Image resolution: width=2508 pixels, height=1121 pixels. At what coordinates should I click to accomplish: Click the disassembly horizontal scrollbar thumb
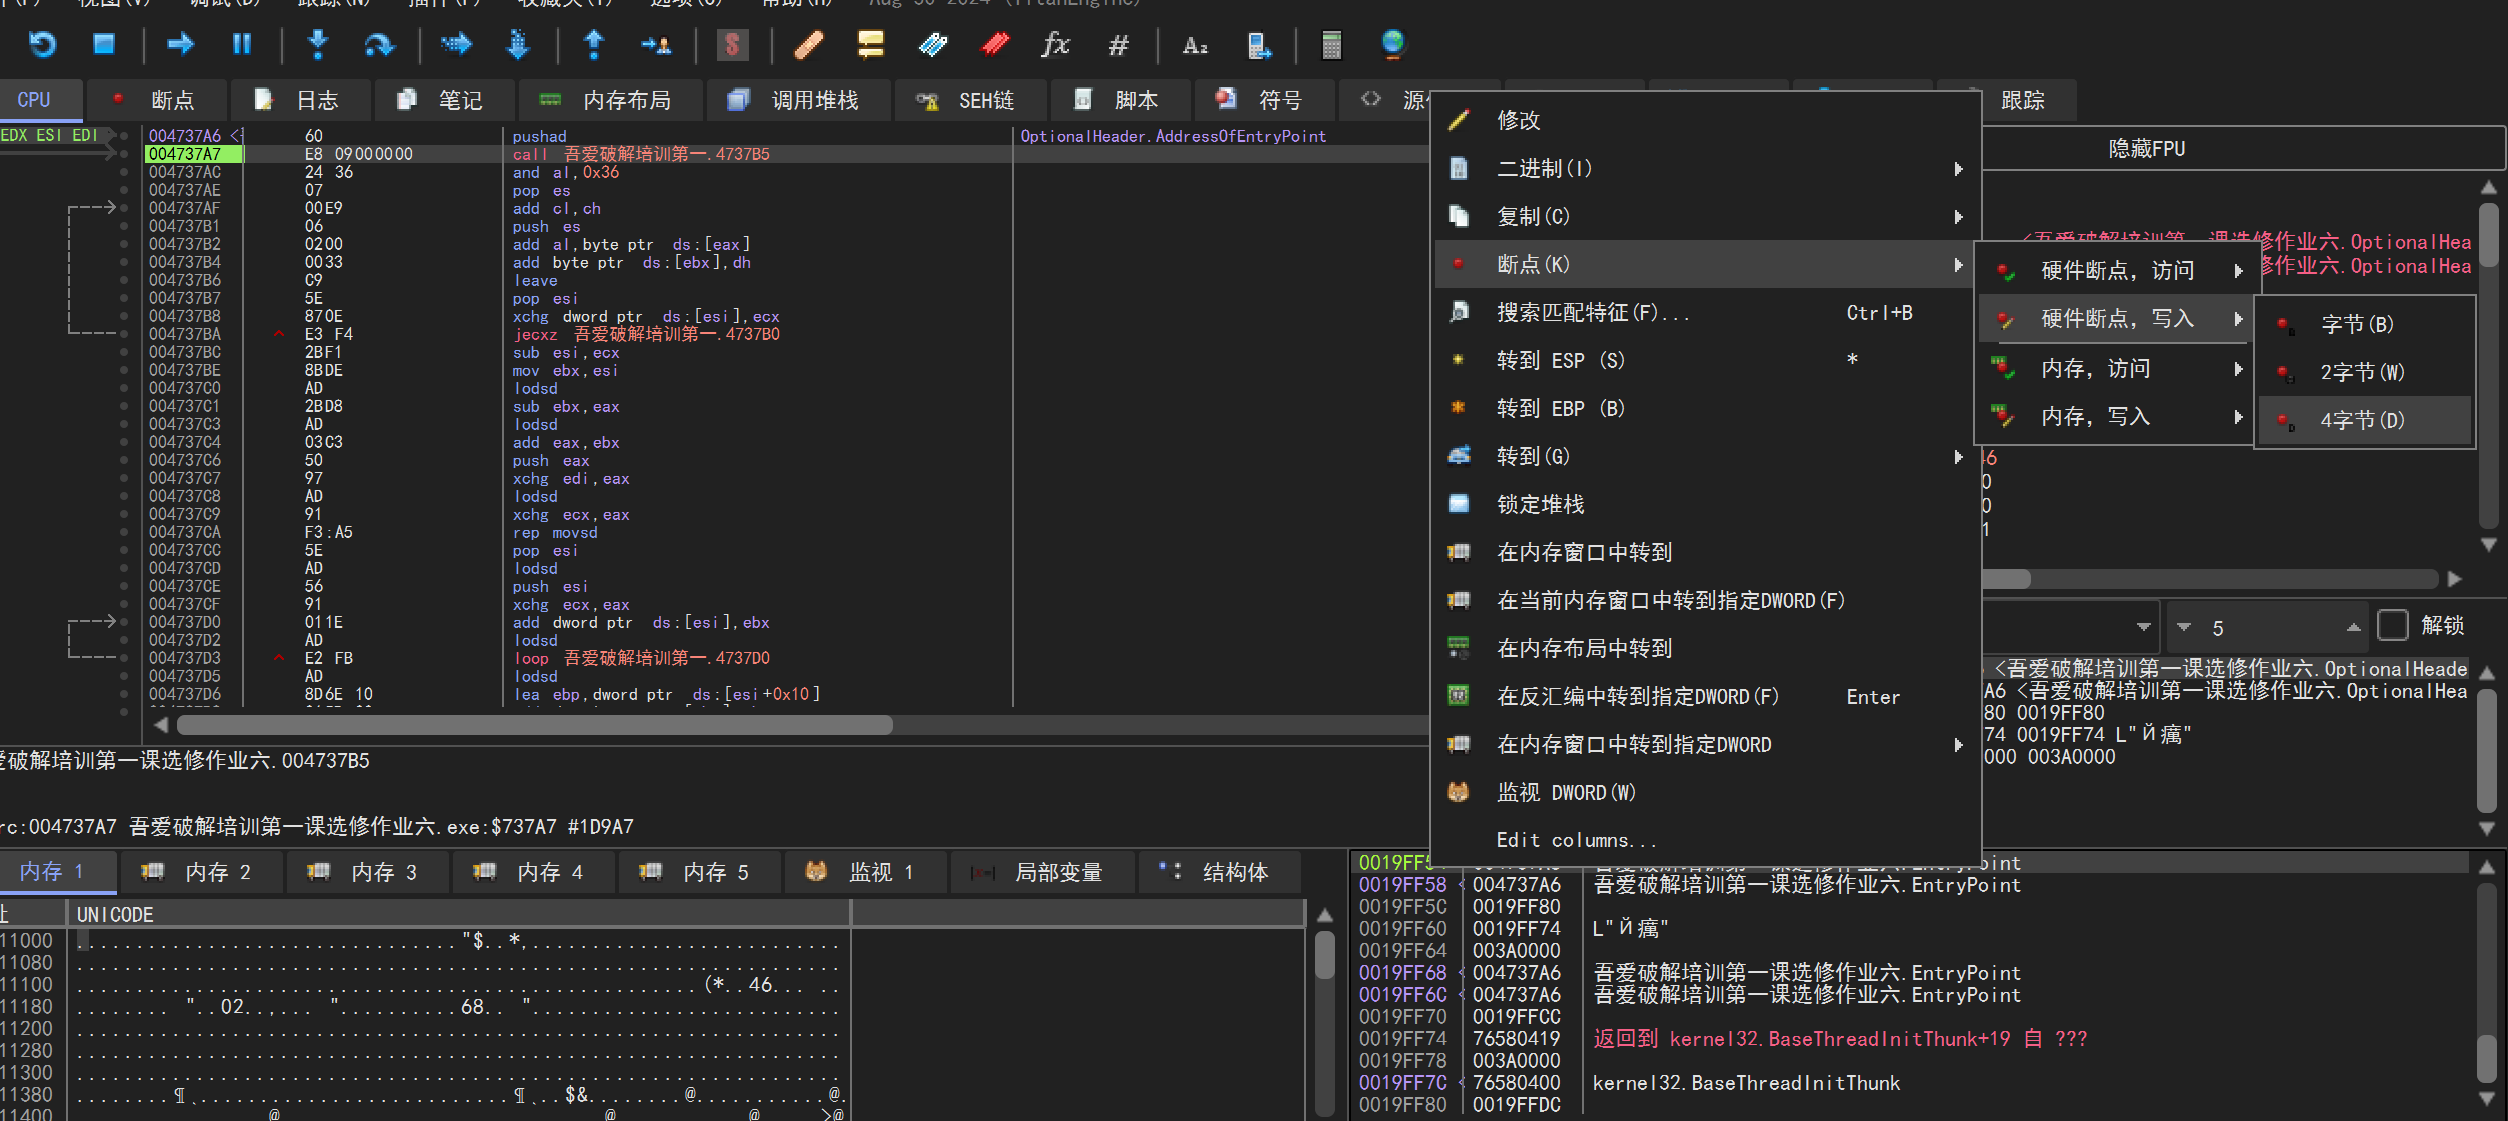tap(535, 725)
